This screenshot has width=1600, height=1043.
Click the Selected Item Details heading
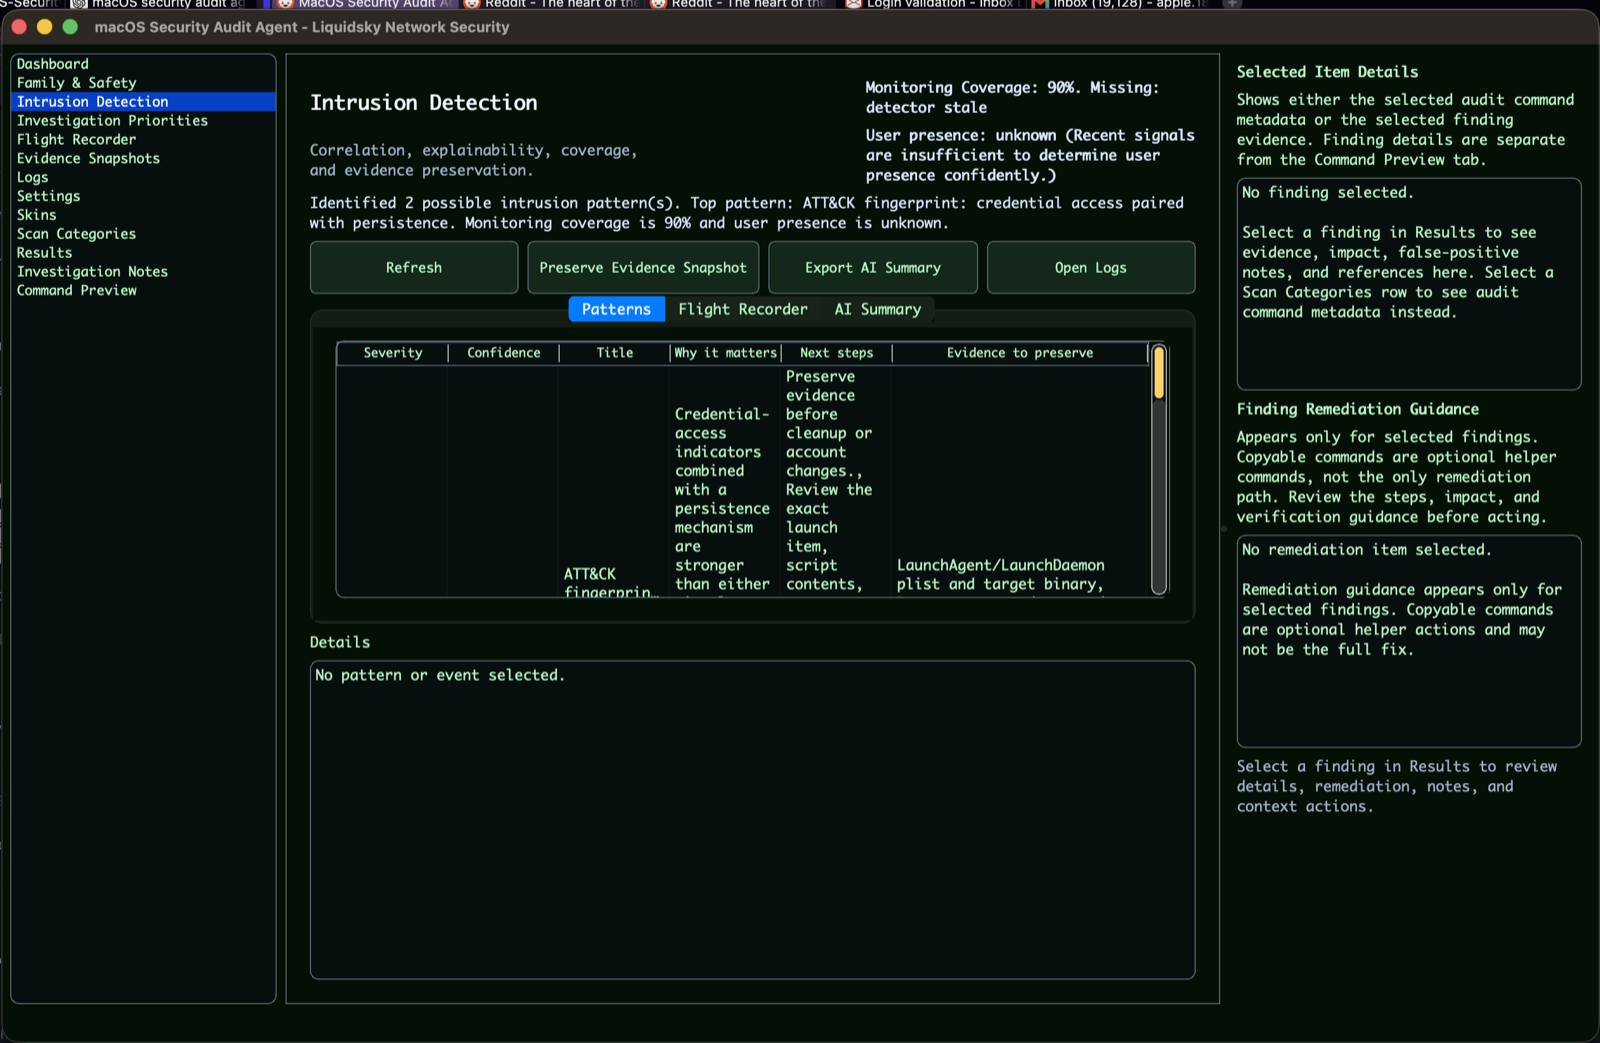tap(1327, 72)
